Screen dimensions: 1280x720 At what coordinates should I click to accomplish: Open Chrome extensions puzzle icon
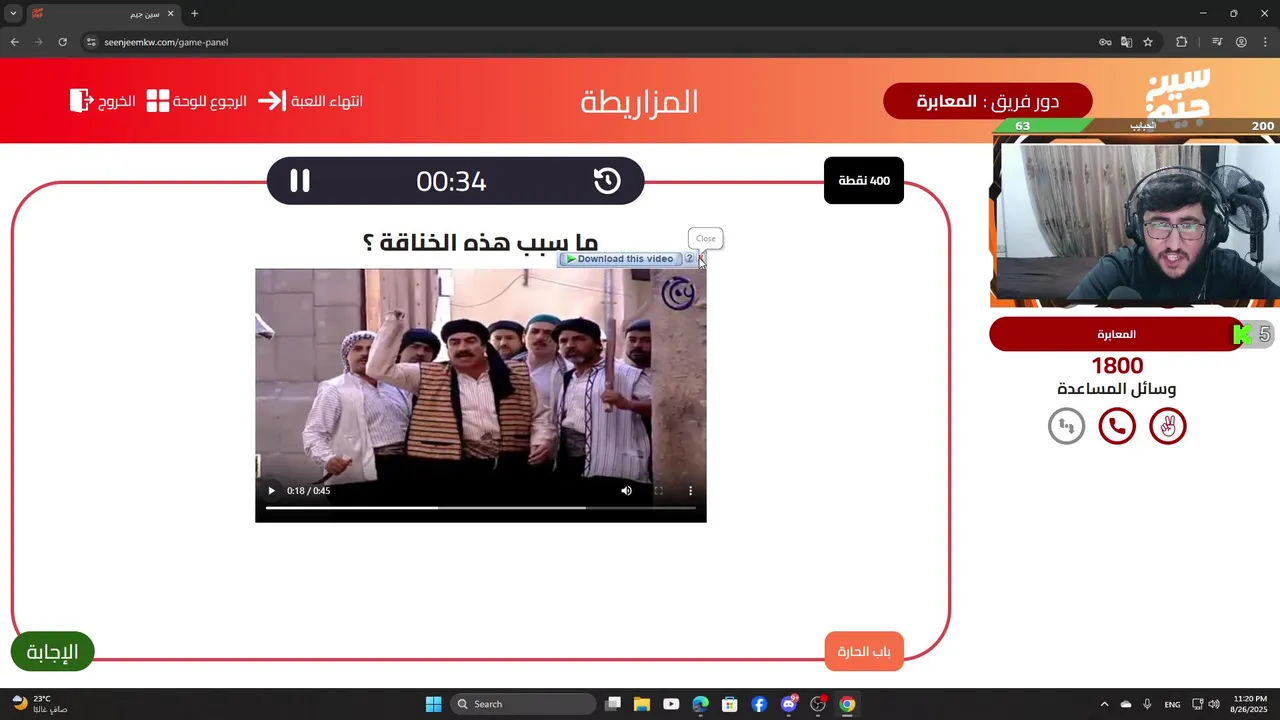click(x=1181, y=42)
